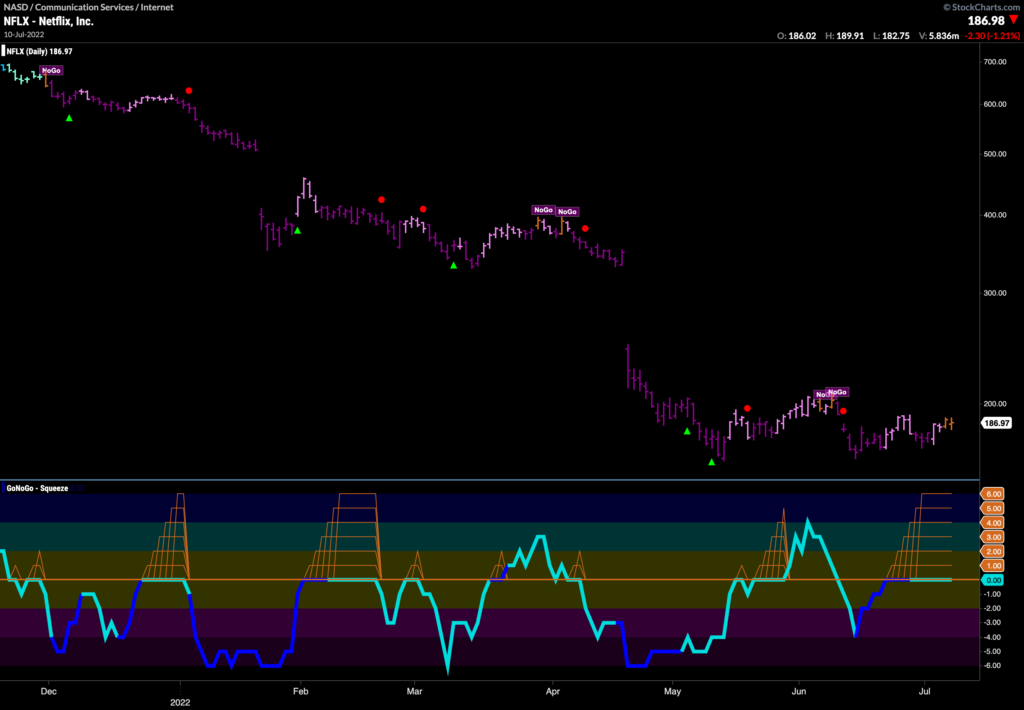Select the red dot marker near January 2022
Viewport: 1024px width, 710px height.
click(189, 91)
